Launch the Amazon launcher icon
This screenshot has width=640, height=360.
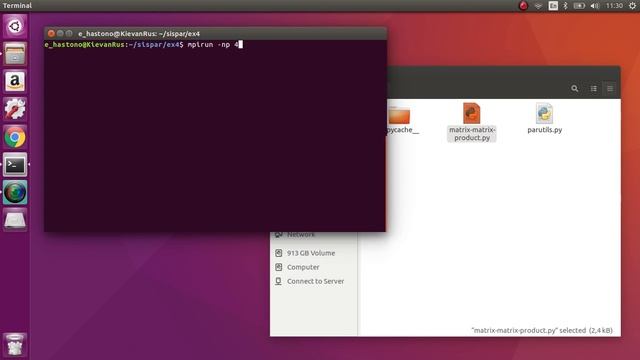point(15,81)
